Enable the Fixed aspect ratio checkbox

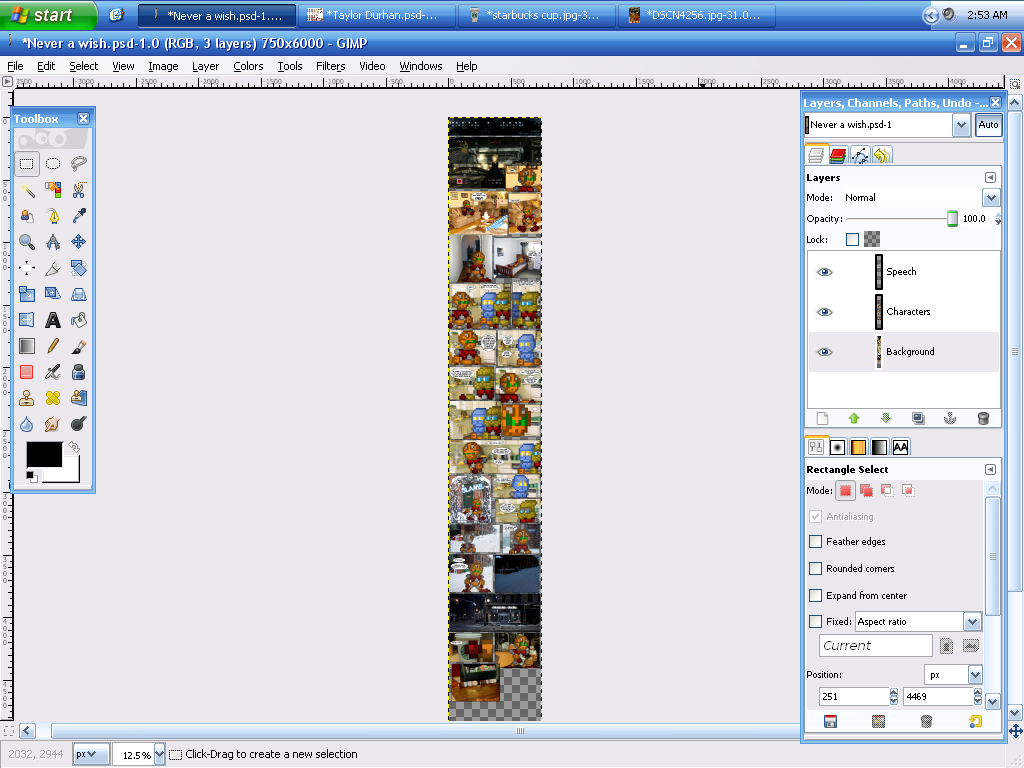click(x=816, y=622)
